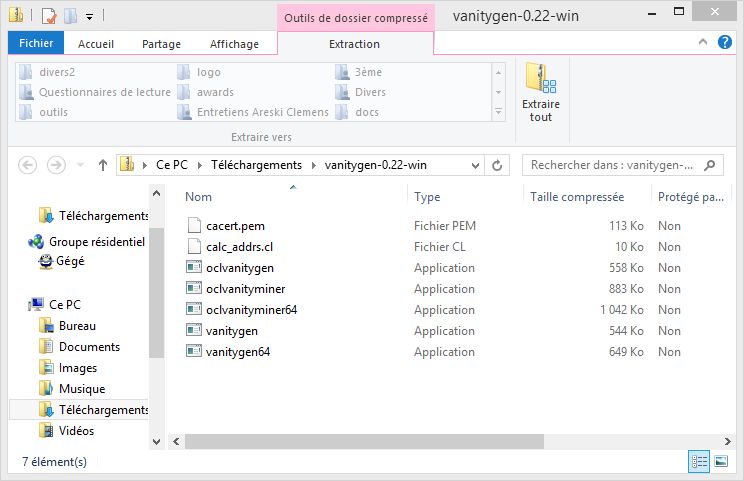Choose docs as extraction destination
This screenshot has width=744, height=481.
(x=366, y=112)
